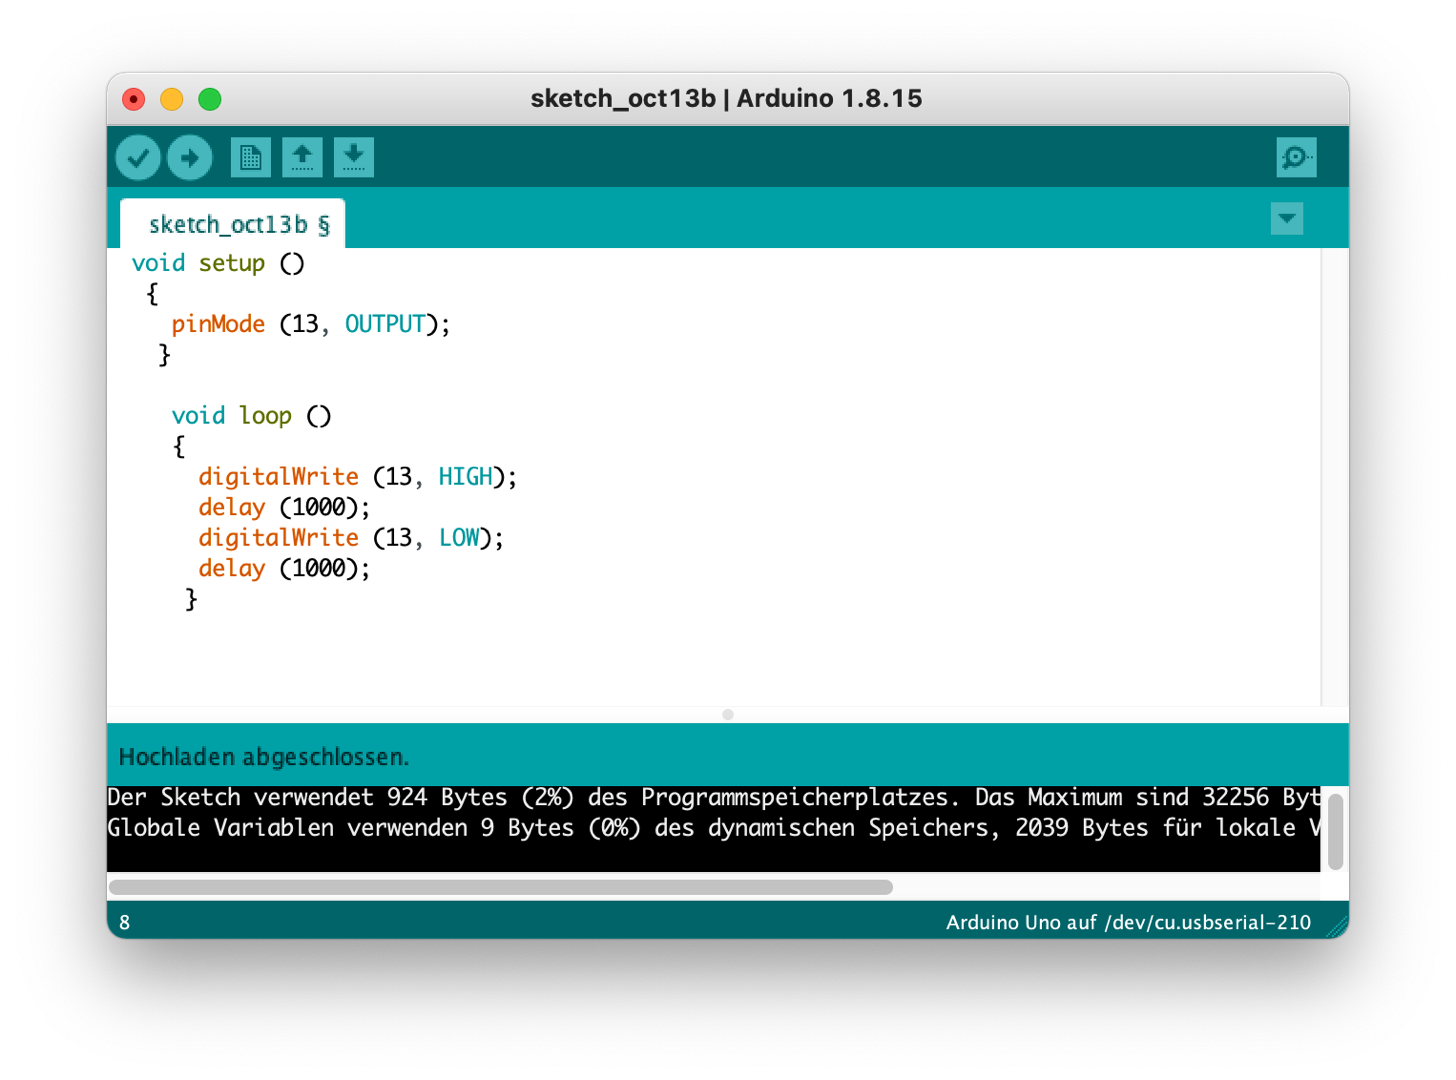Verify the sketch with the checkmark button
Screen dimensions: 1456x1080
138,158
